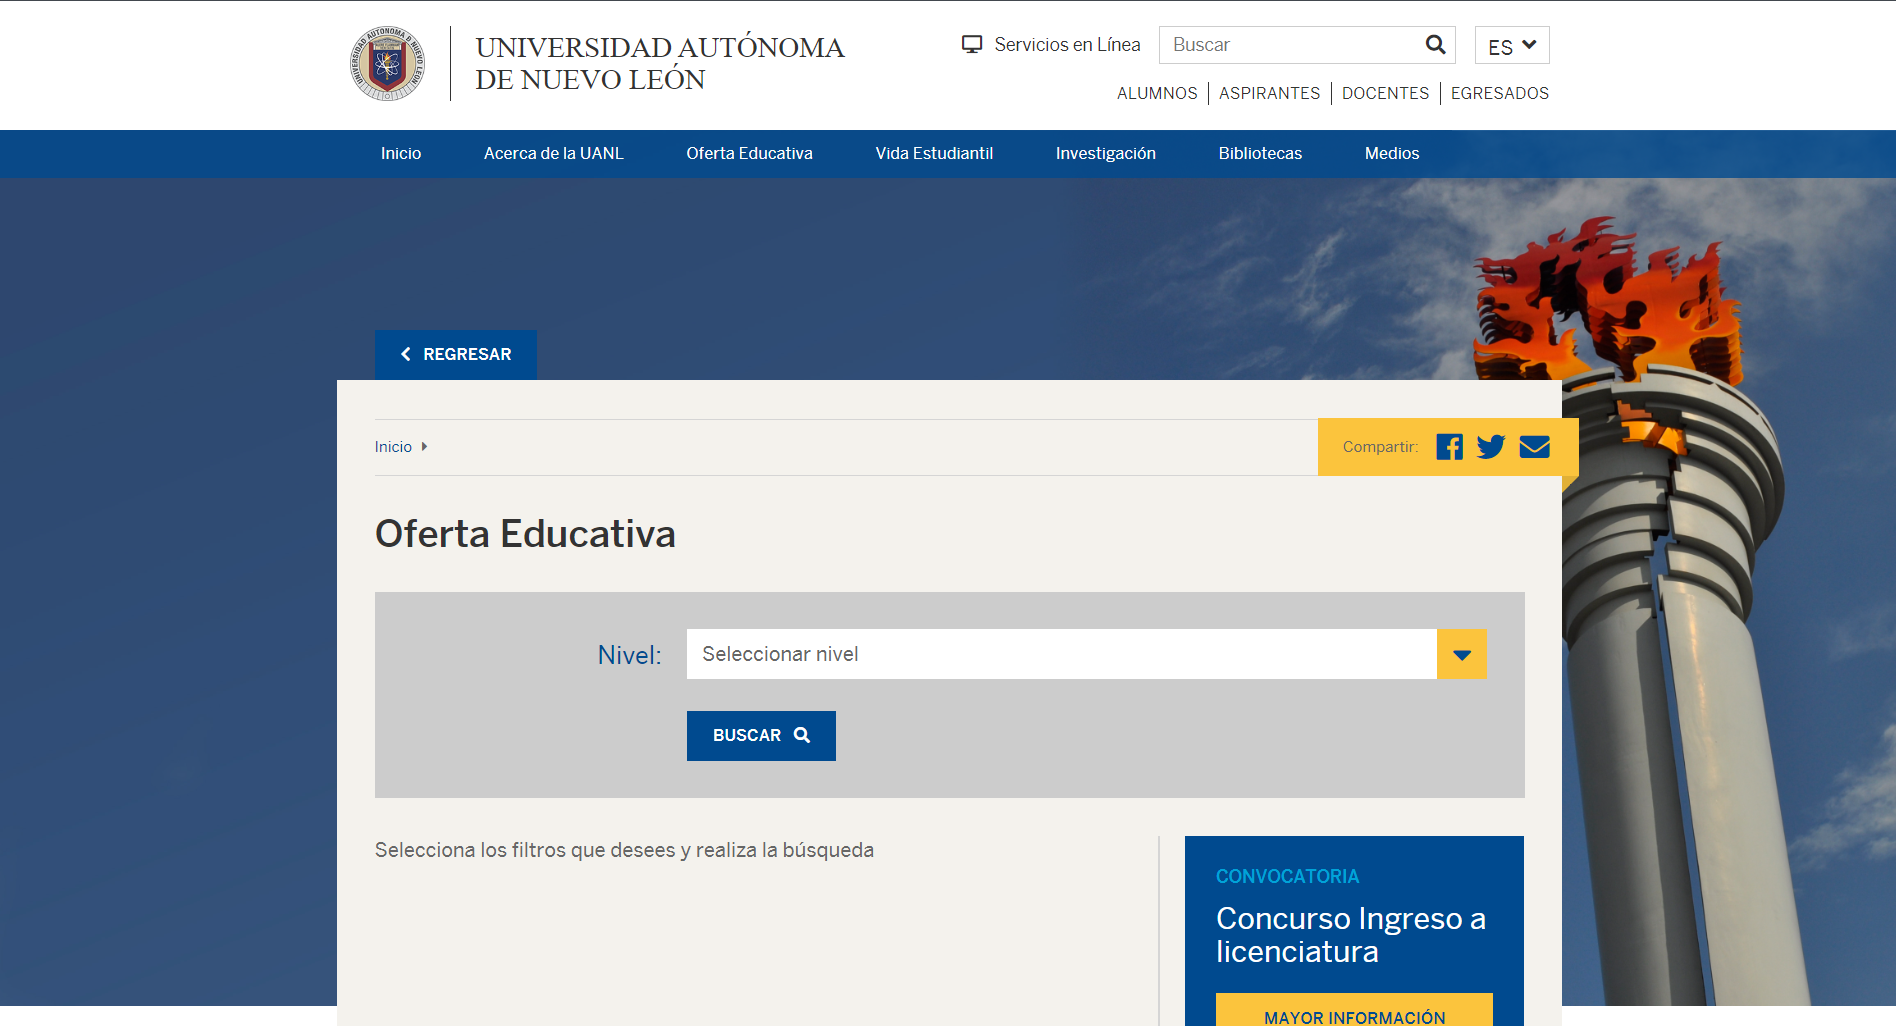Click the BUSCAR search button
Image resolution: width=1896 pixels, height=1026 pixels.
761,736
